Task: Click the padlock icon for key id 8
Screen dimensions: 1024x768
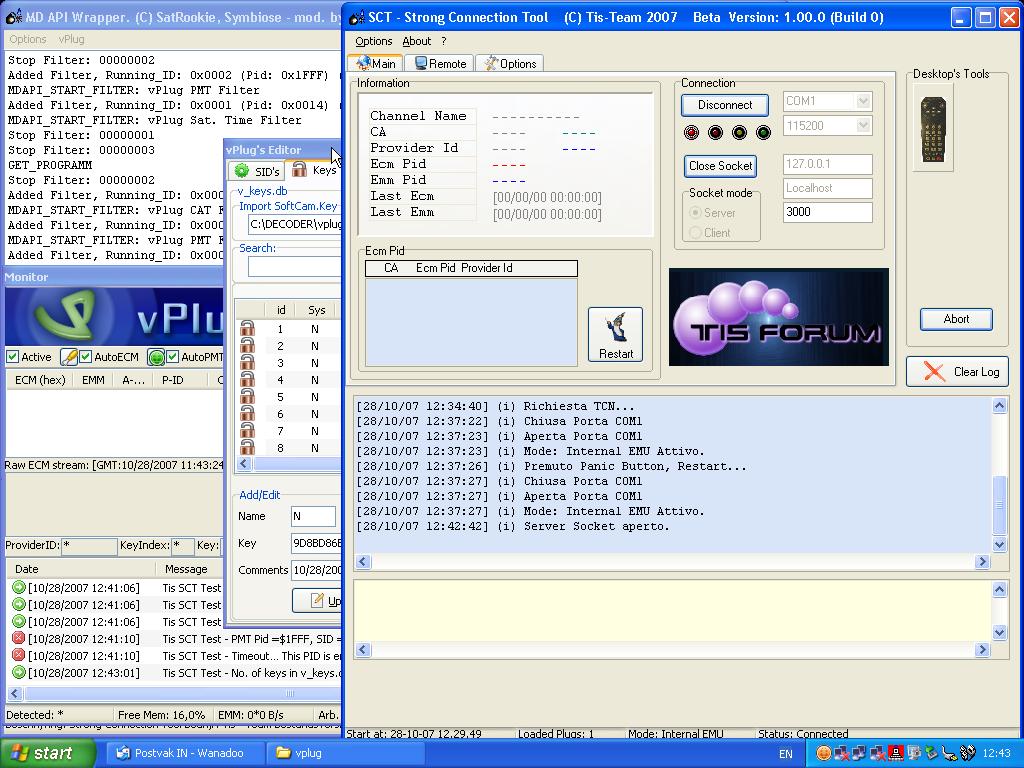Action: [248, 447]
